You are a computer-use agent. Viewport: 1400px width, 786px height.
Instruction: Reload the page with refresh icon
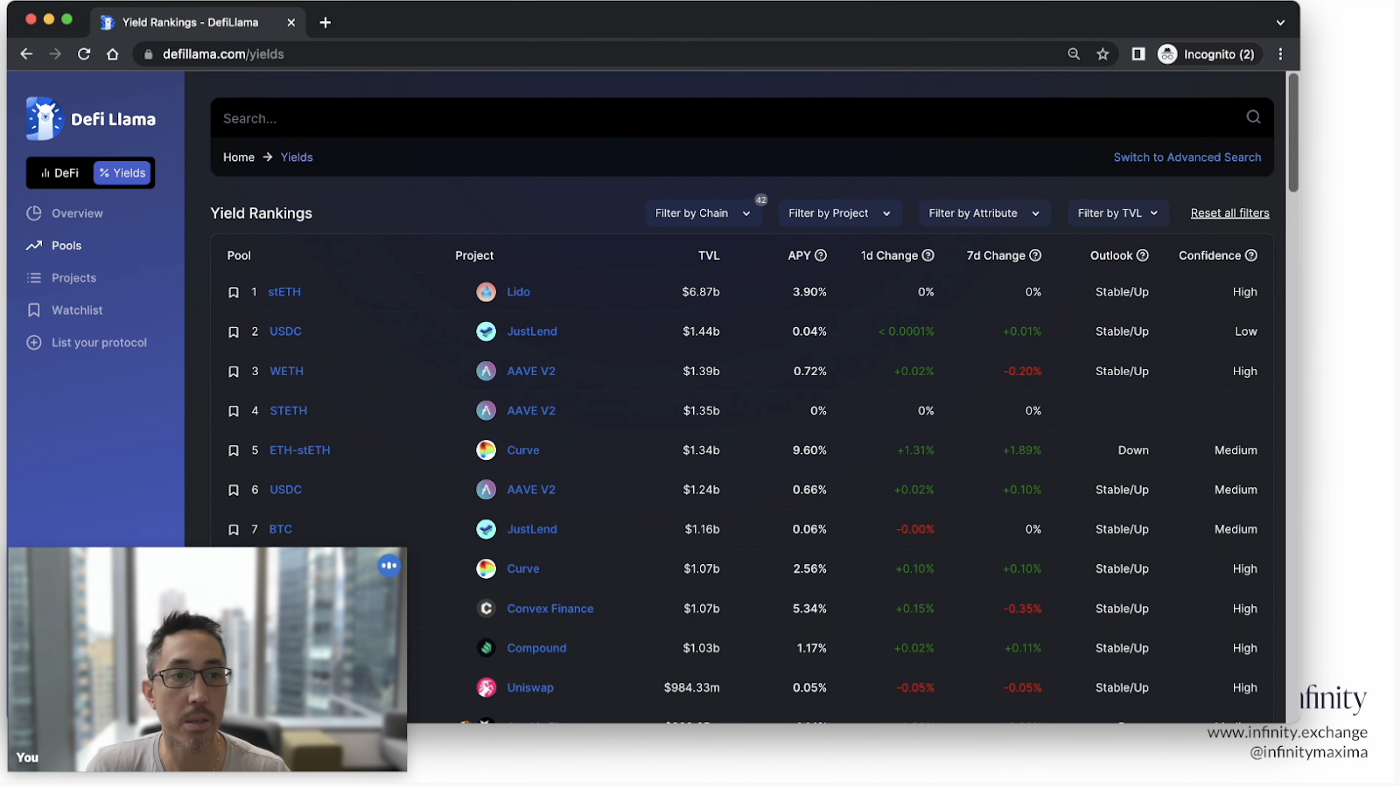coord(84,54)
